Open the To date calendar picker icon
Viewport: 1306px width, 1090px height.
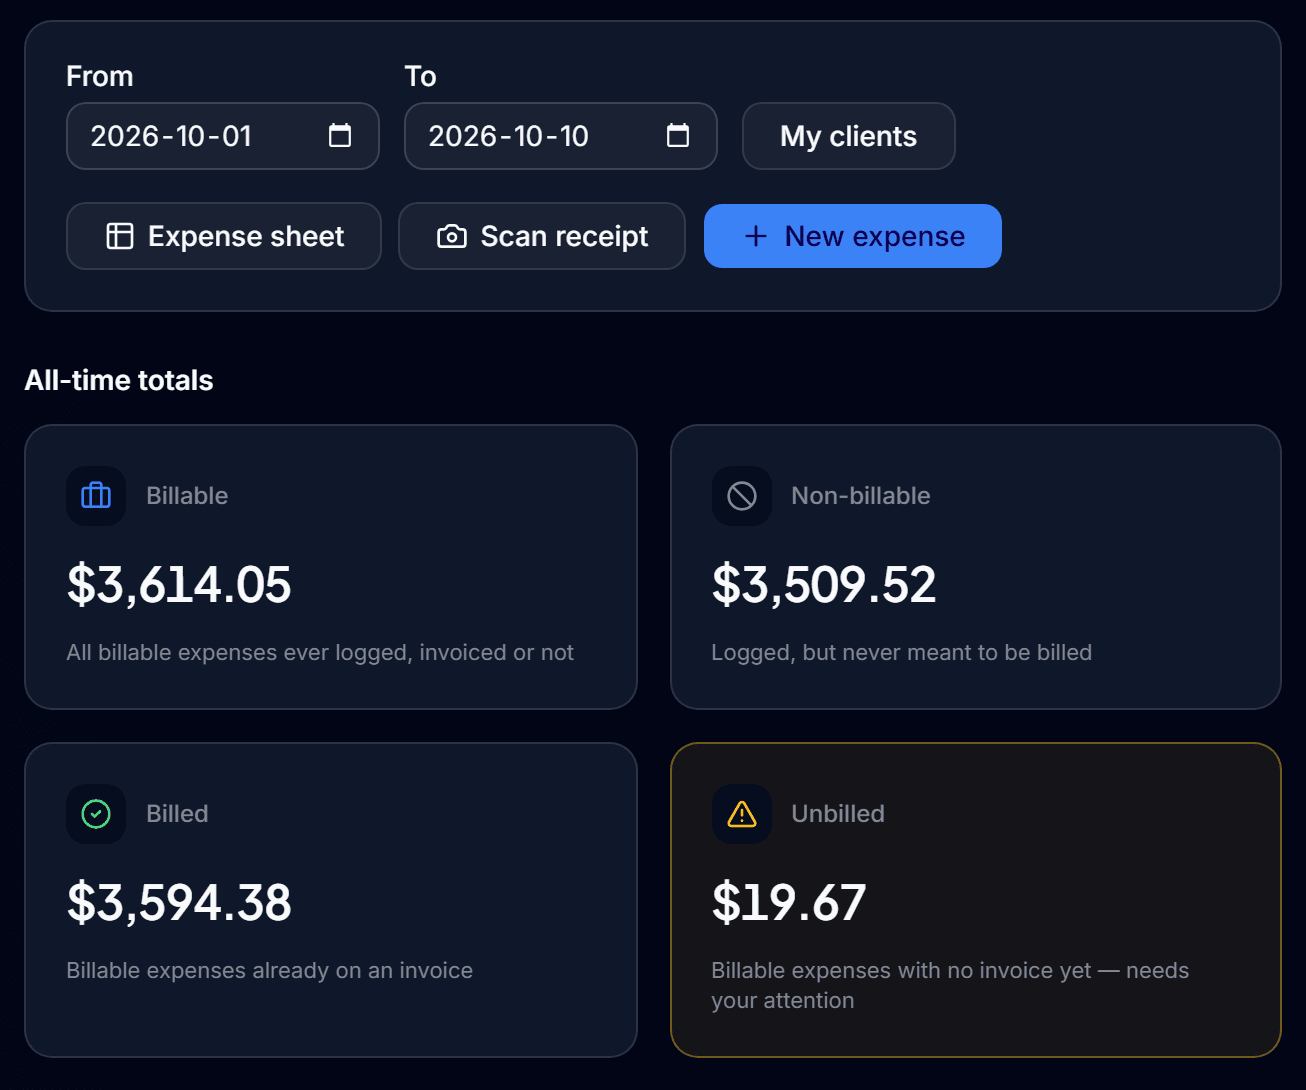pos(678,136)
